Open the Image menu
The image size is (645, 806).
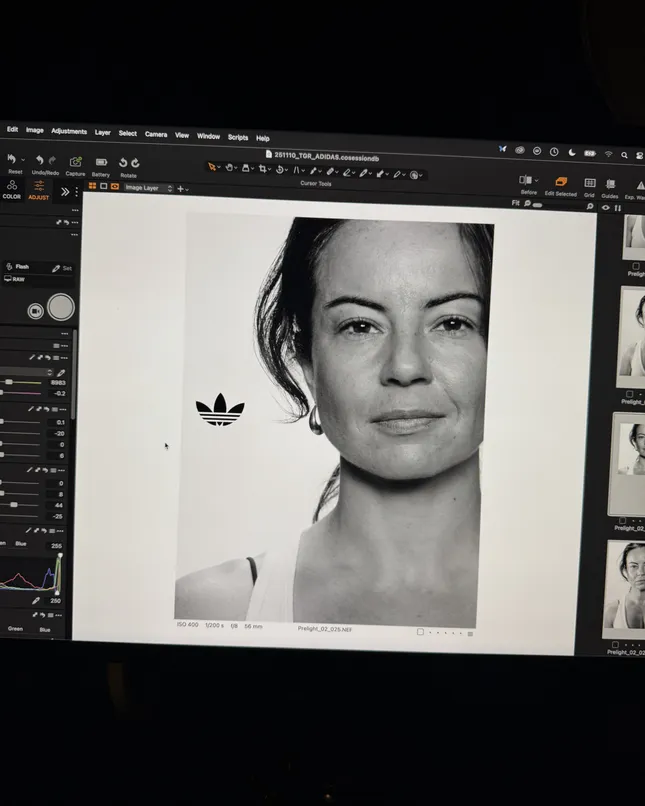[35, 130]
